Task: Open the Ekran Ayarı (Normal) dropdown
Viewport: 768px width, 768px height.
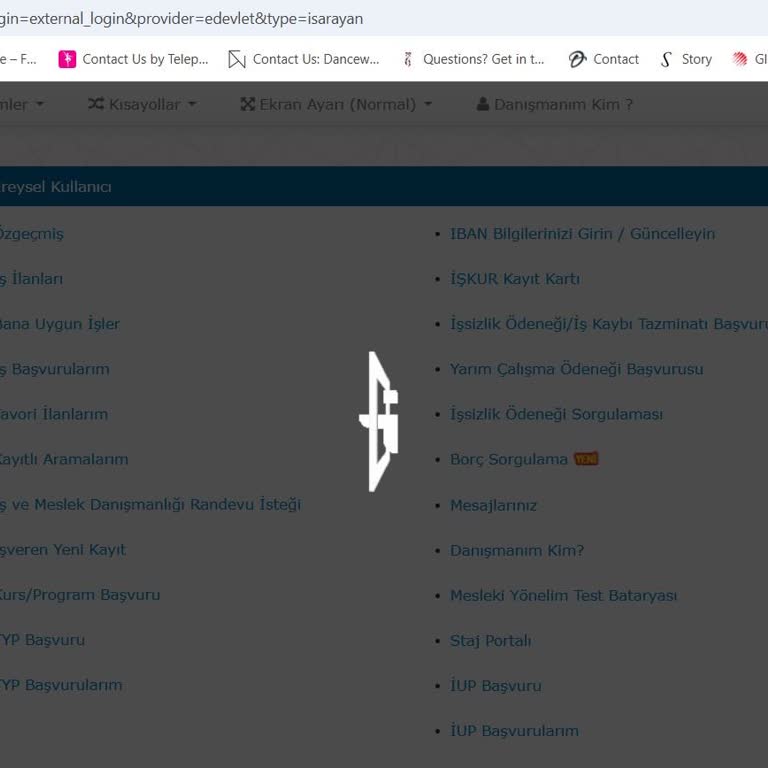Action: (x=336, y=104)
